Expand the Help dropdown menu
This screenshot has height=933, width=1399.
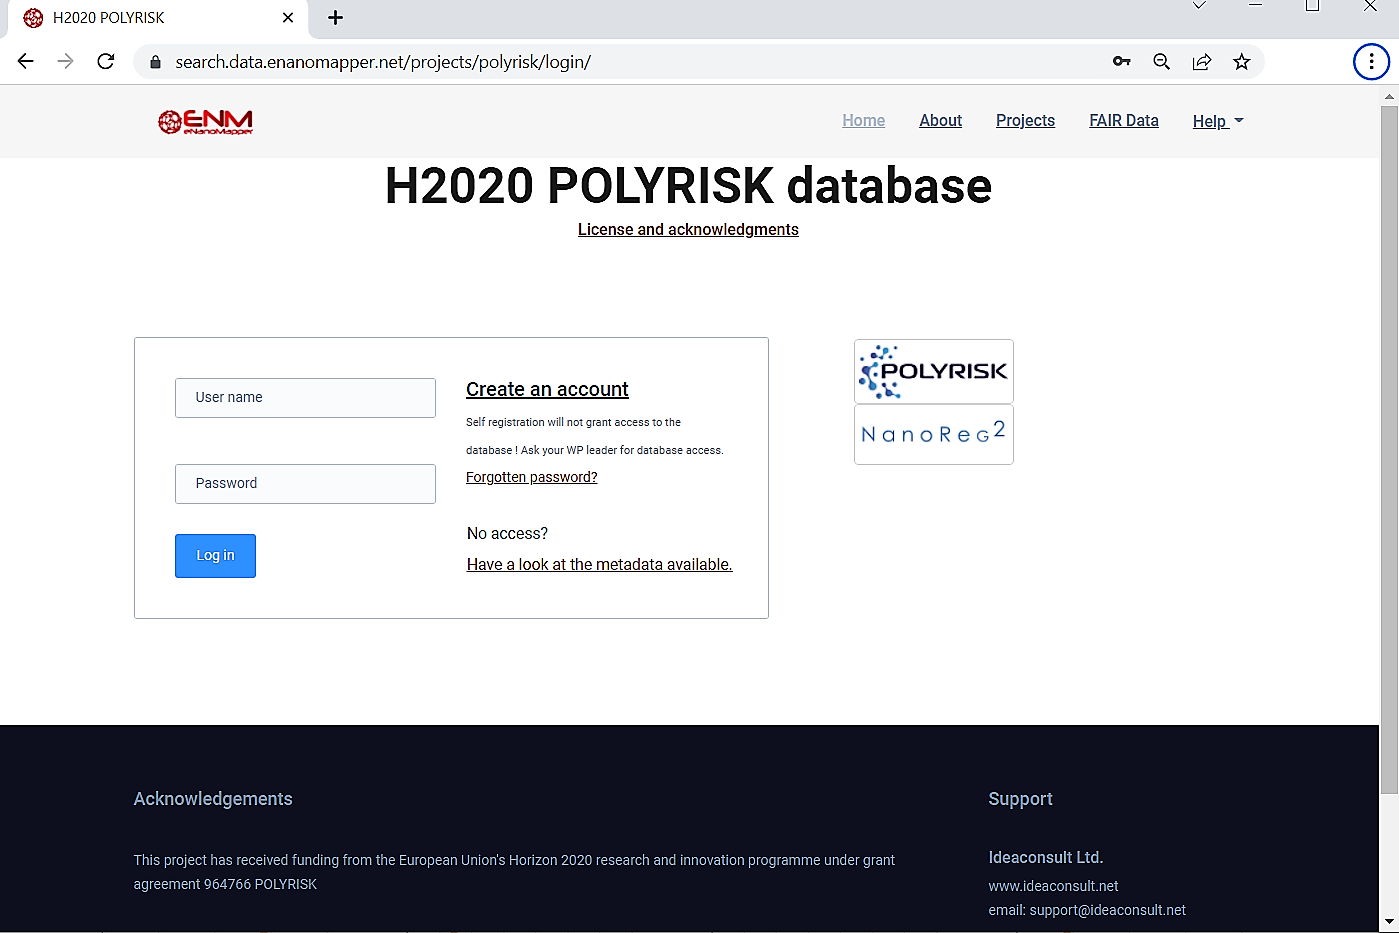click(x=1218, y=121)
